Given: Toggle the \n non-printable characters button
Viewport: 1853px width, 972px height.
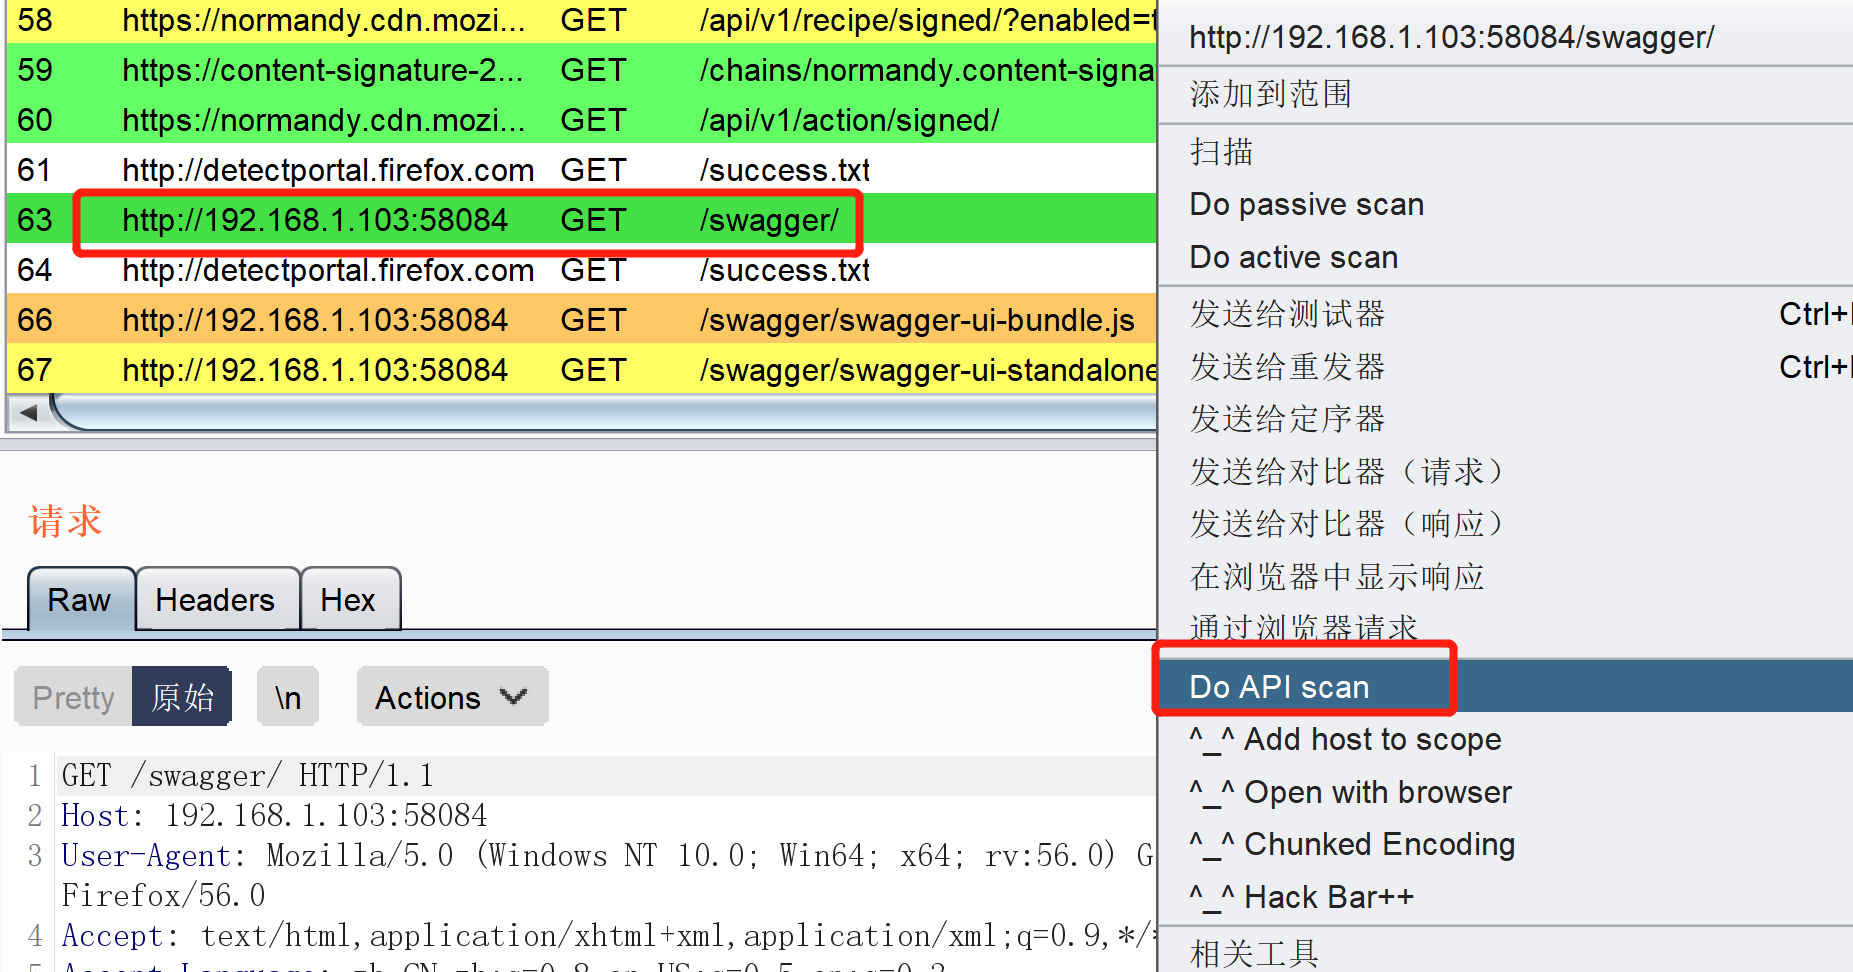Looking at the screenshot, I should 288,697.
